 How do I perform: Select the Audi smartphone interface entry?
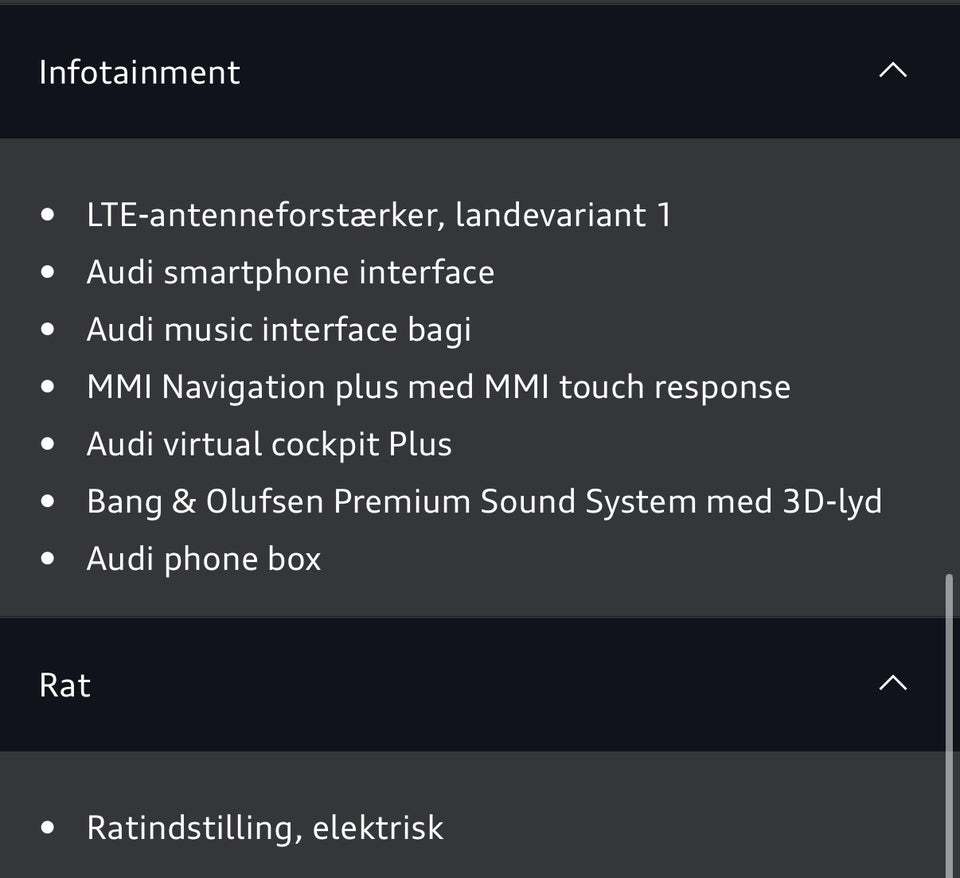[290, 271]
